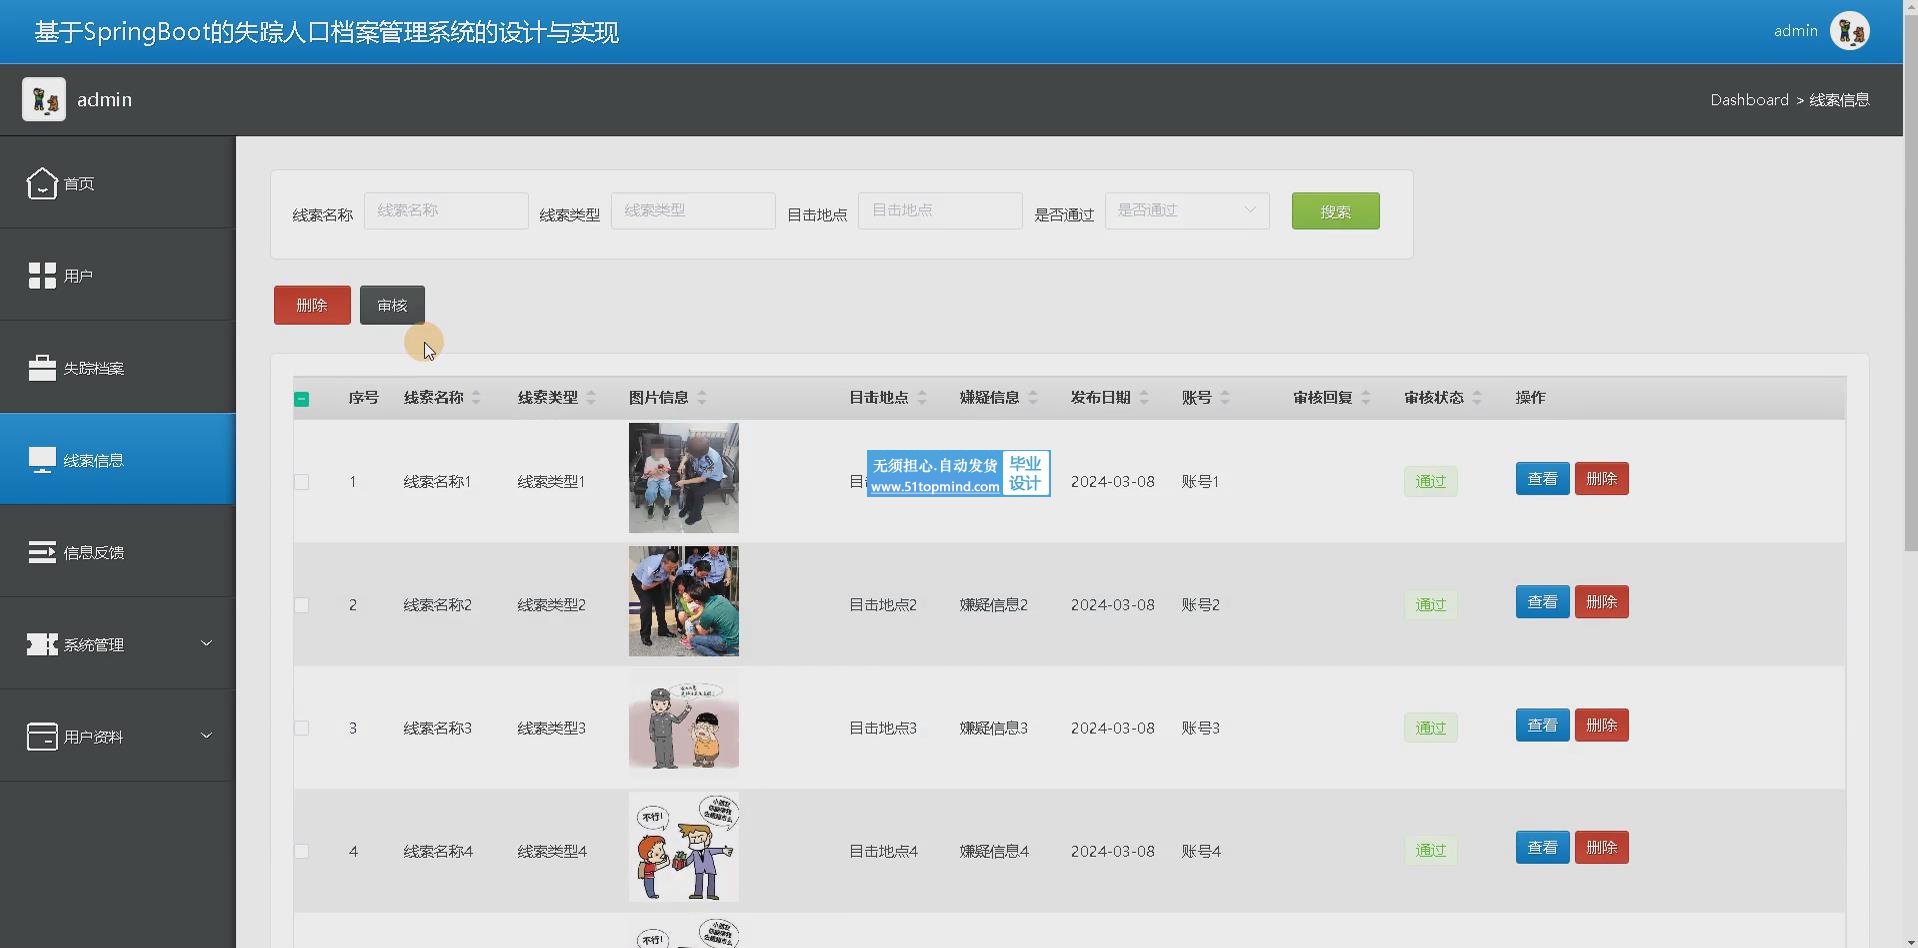Click the list icon beside 信息反馈
The image size is (1918, 948).
click(x=42, y=552)
